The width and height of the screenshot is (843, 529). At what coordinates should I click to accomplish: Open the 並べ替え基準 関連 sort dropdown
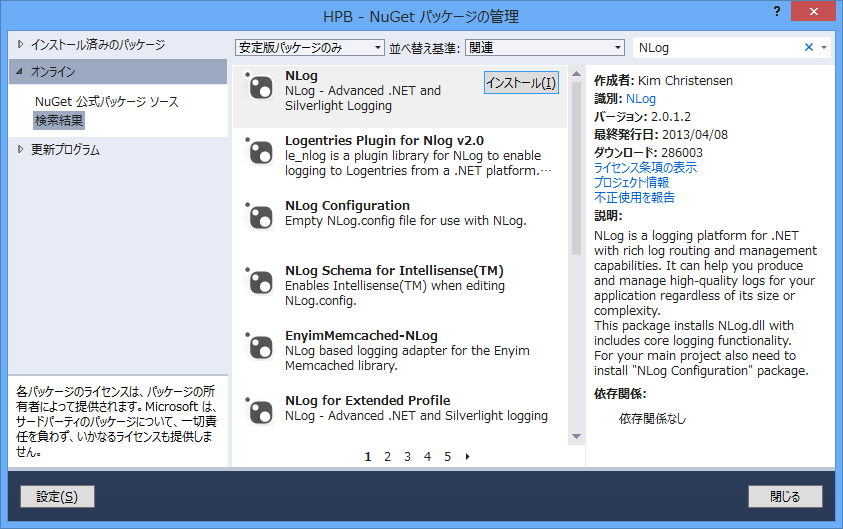pos(545,47)
